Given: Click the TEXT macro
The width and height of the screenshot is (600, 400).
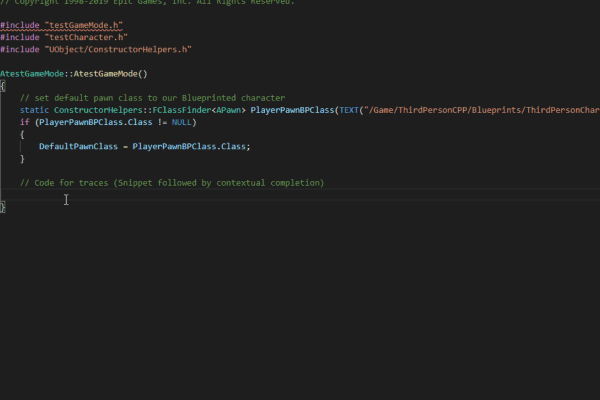Looking at the screenshot, I should tap(351, 110).
